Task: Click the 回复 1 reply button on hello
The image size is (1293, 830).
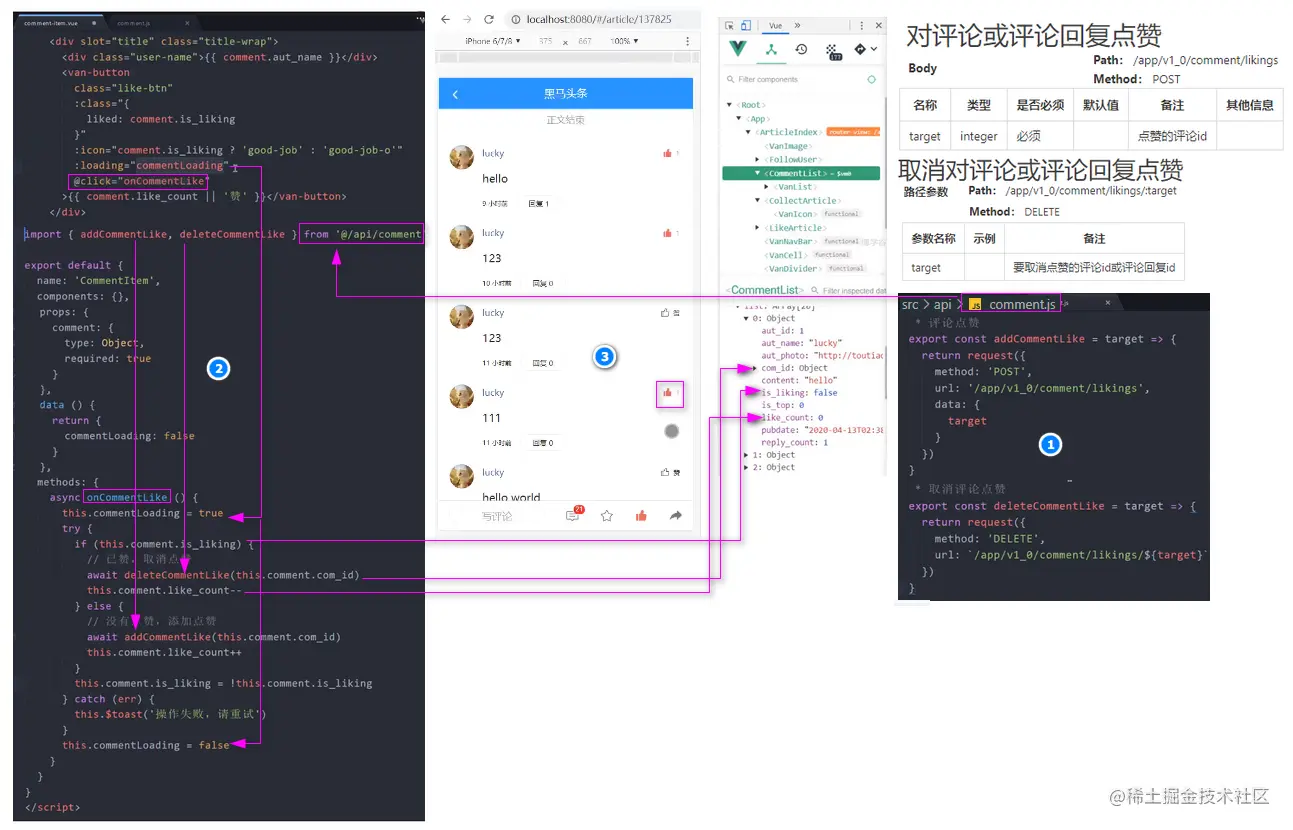Action: pyautogui.click(x=539, y=203)
